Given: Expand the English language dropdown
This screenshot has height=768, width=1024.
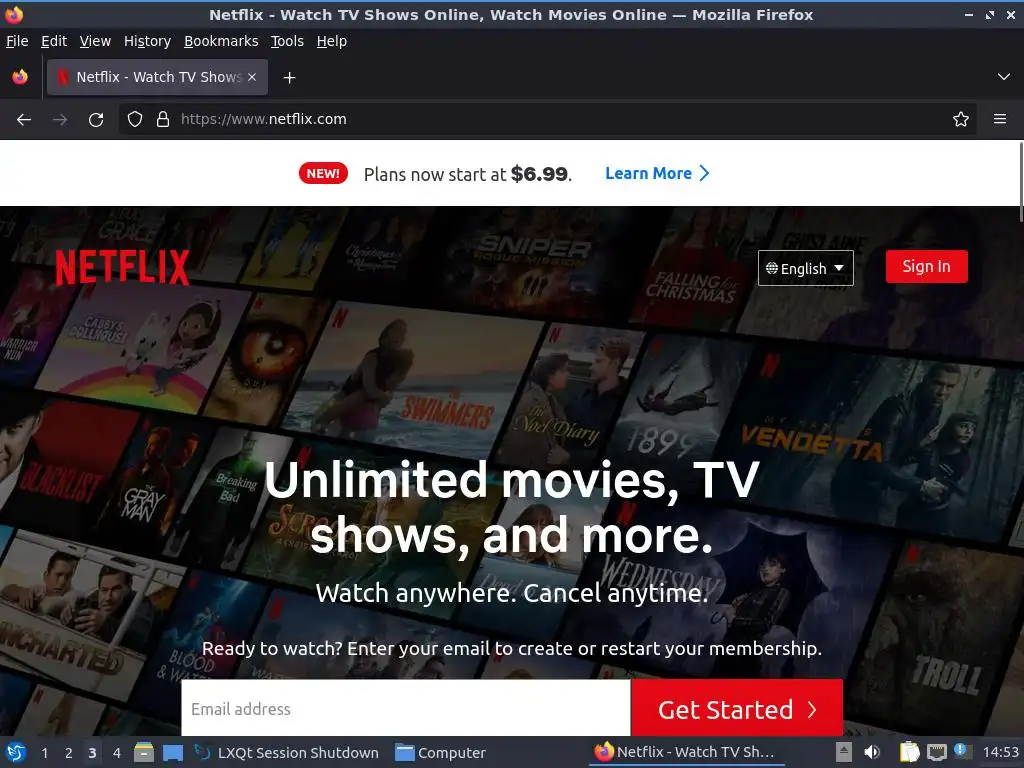Looking at the screenshot, I should [x=805, y=268].
